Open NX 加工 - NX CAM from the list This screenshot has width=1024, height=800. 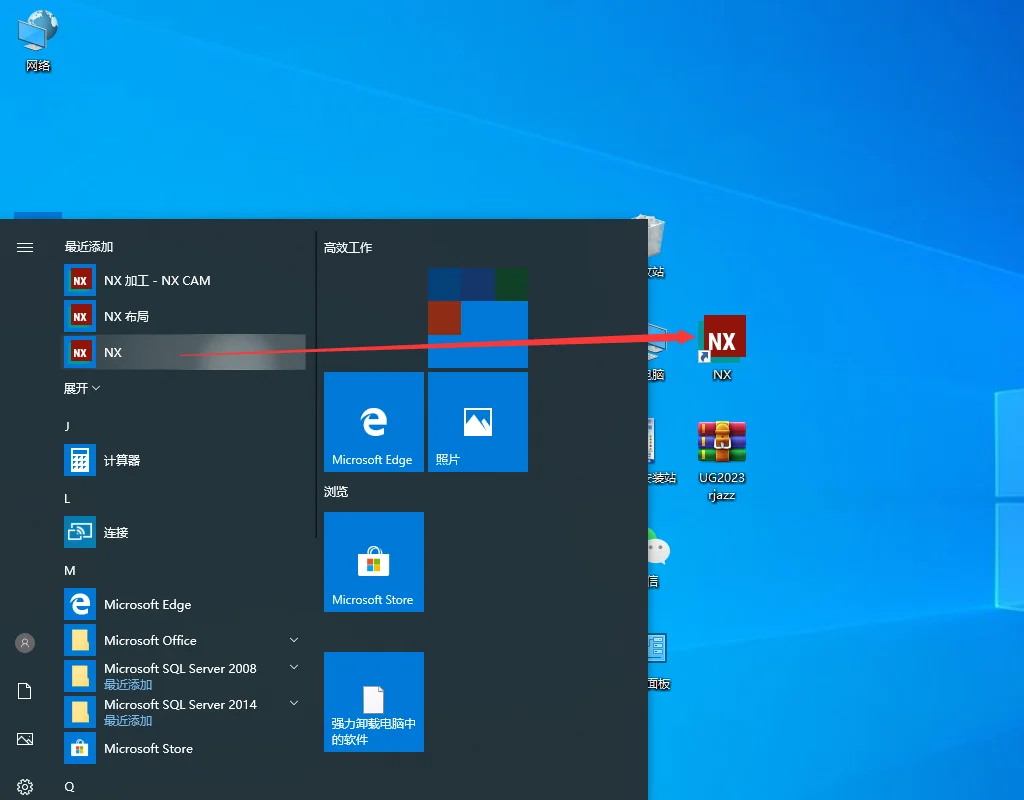pos(184,280)
